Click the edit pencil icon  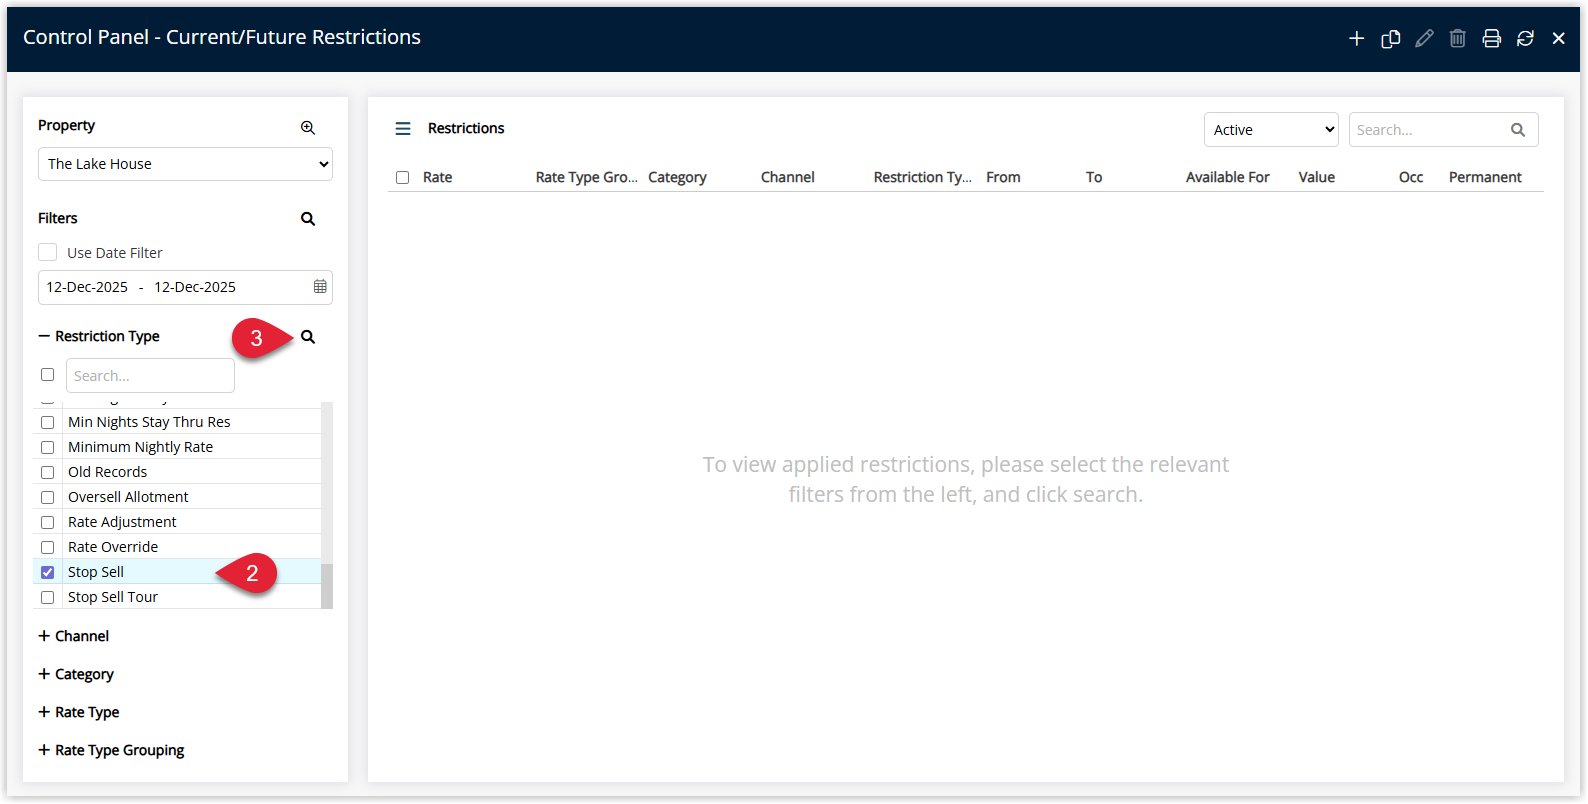coord(1424,38)
